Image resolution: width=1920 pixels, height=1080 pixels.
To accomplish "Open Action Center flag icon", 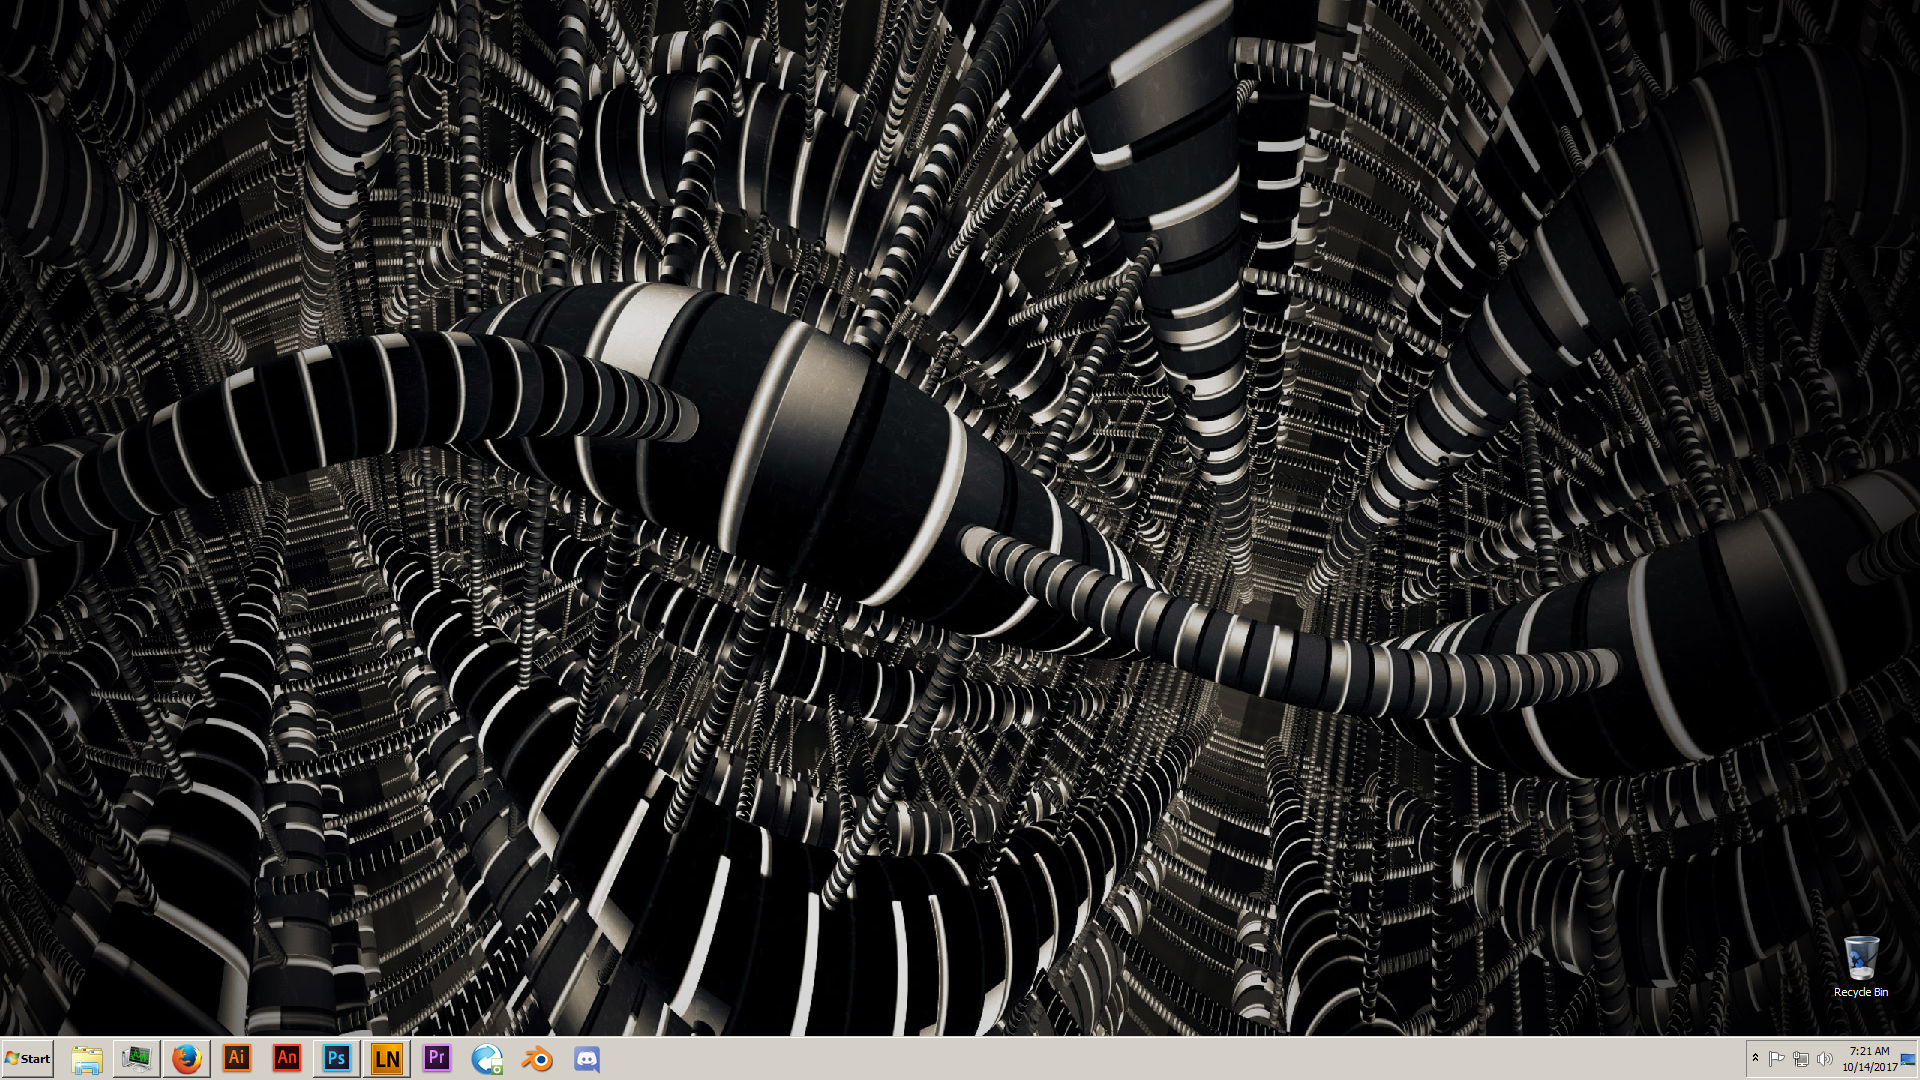I will 1777,1059.
